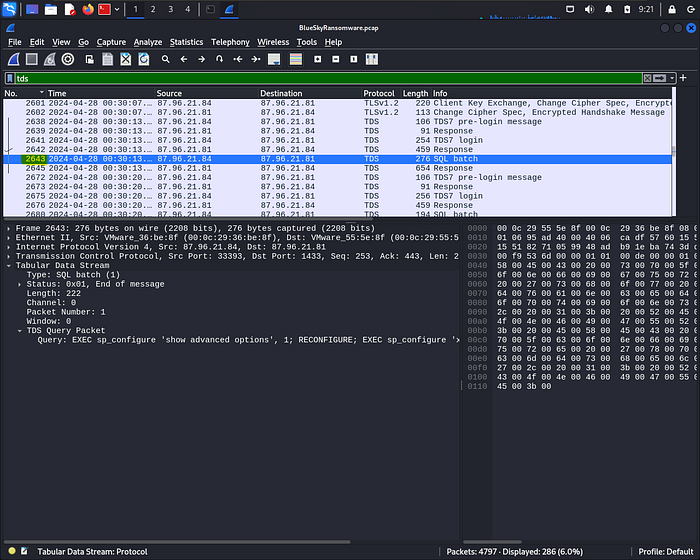Screen dimensions: 700x560
Task: Toggle auto-scroll during live capture
Action: tap(276, 59)
